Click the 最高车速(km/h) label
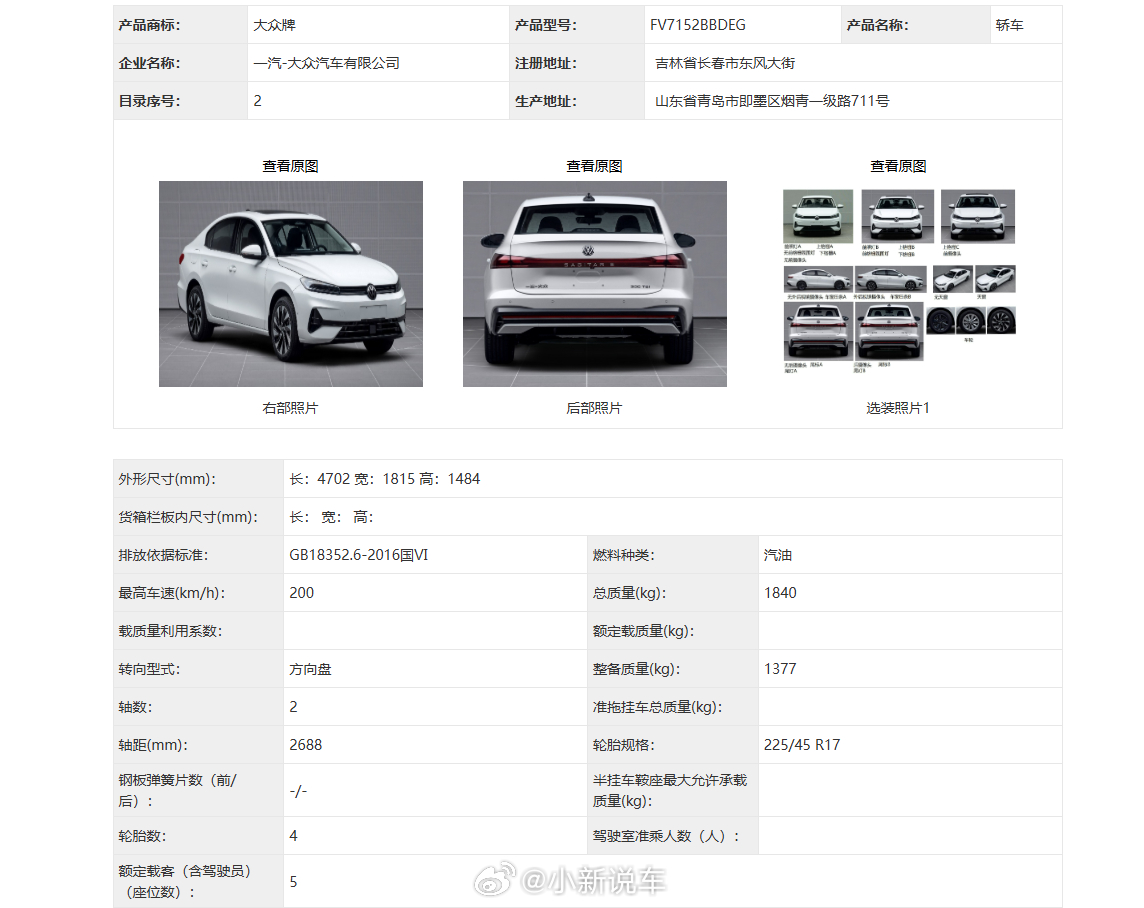The image size is (1144, 908). click(x=172, y=592)
